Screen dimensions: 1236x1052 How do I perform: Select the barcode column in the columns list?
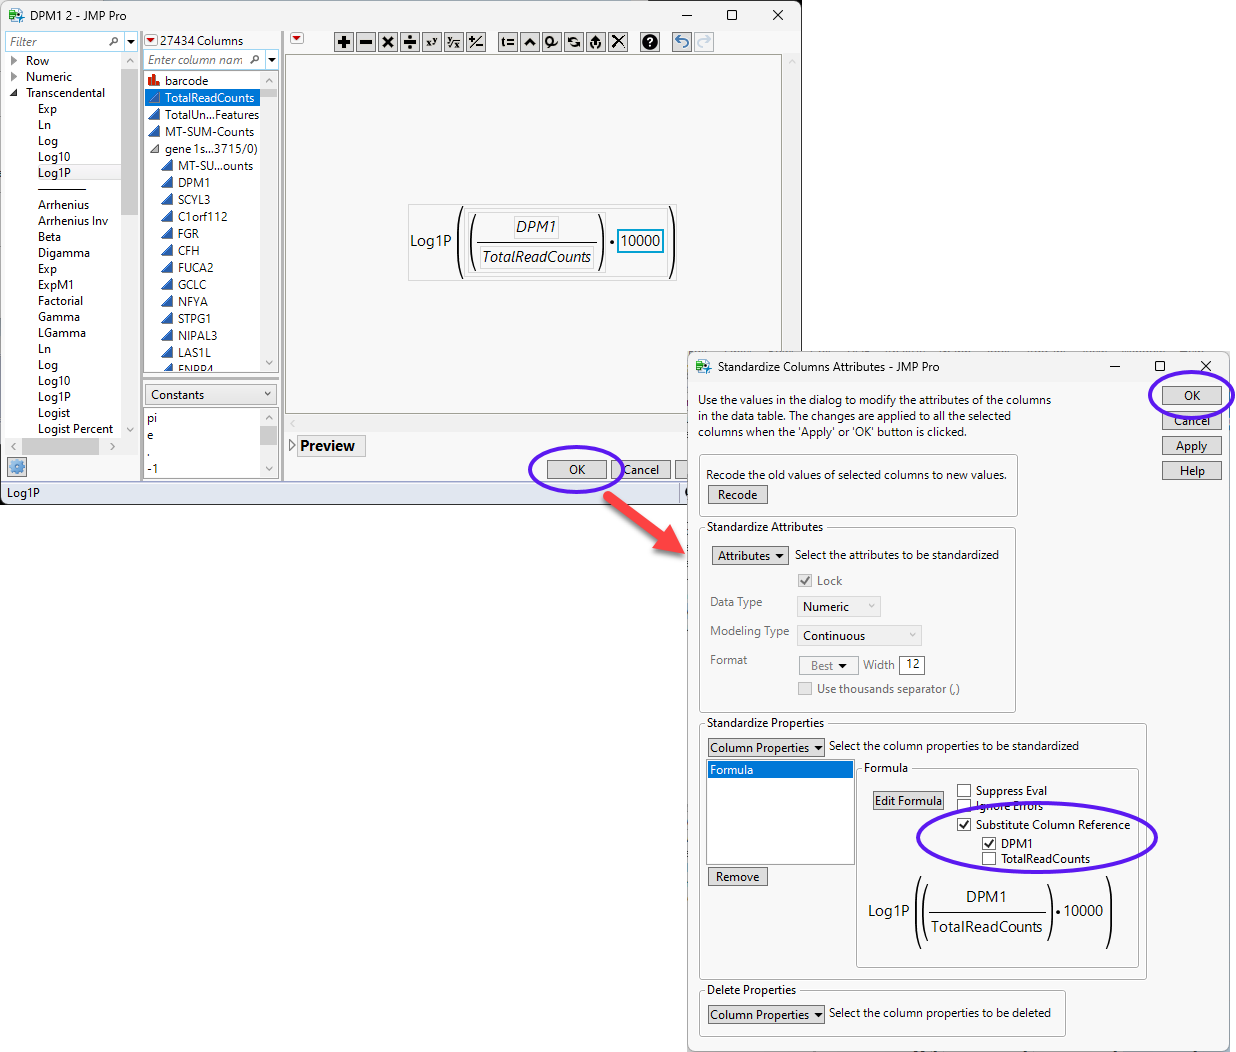click(187, 81)
